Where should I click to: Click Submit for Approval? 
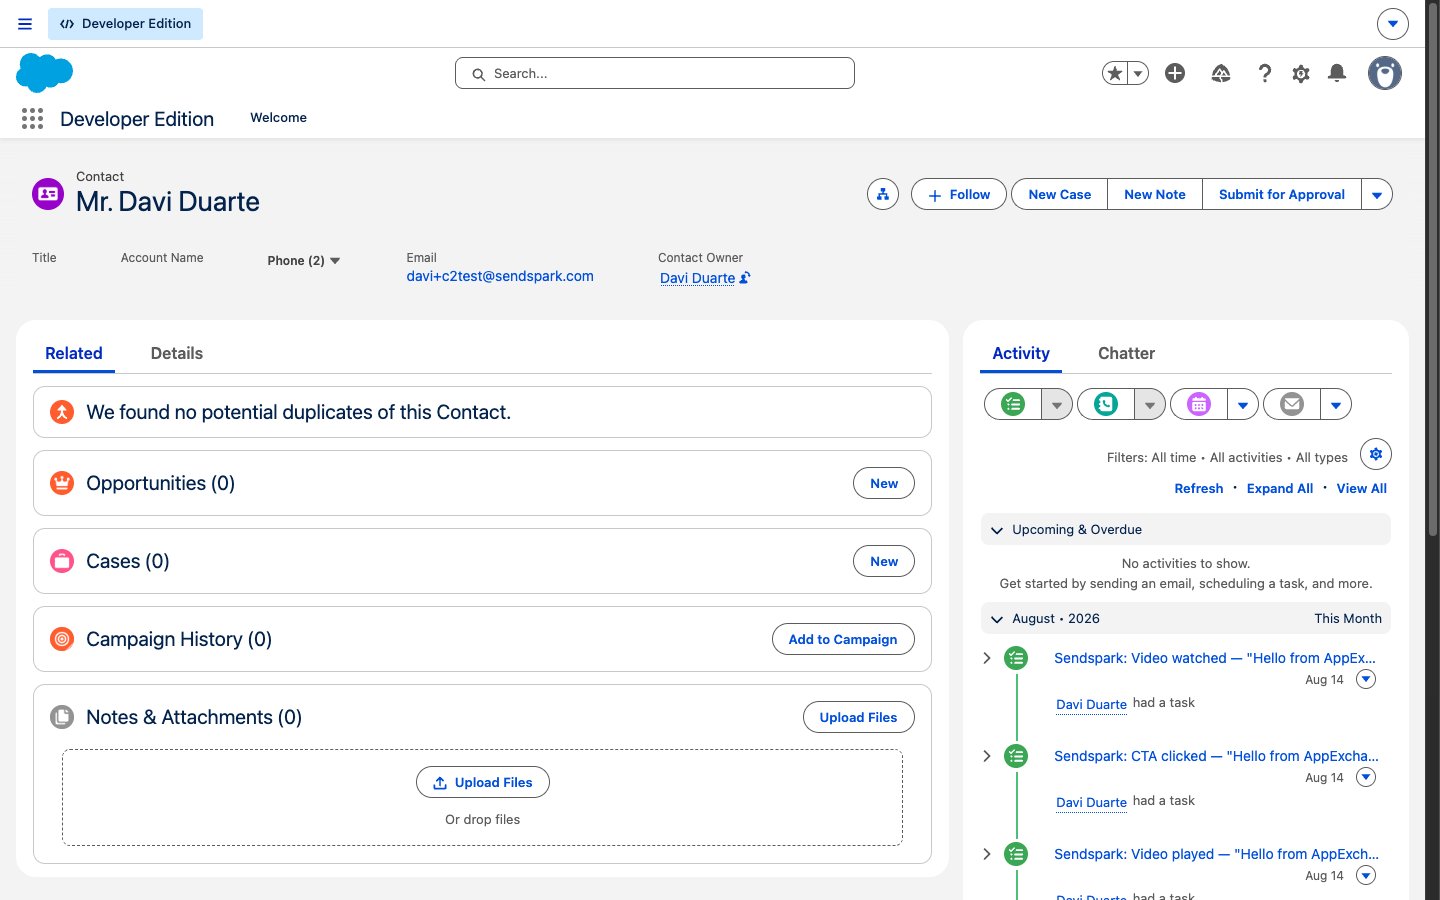pyautogui.click(x=1282, y=194)
